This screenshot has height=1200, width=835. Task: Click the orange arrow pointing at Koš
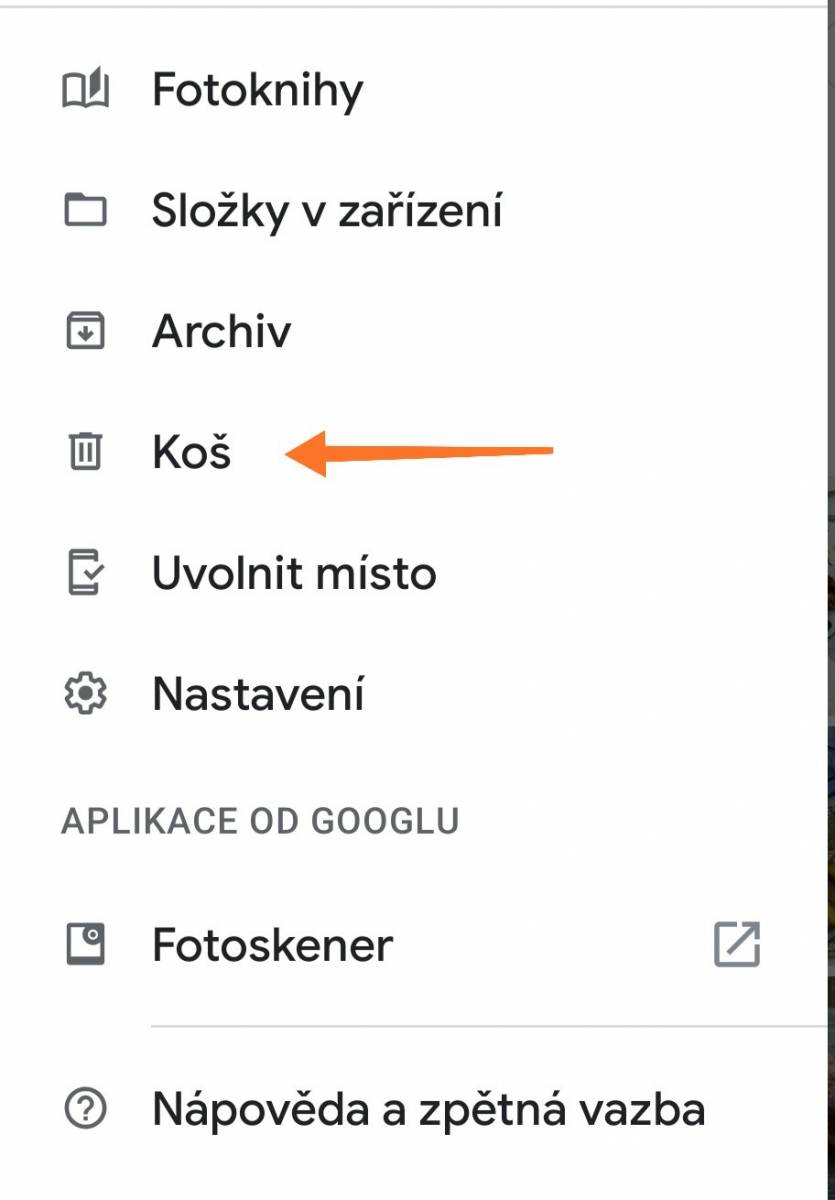[x=419, y=453]
